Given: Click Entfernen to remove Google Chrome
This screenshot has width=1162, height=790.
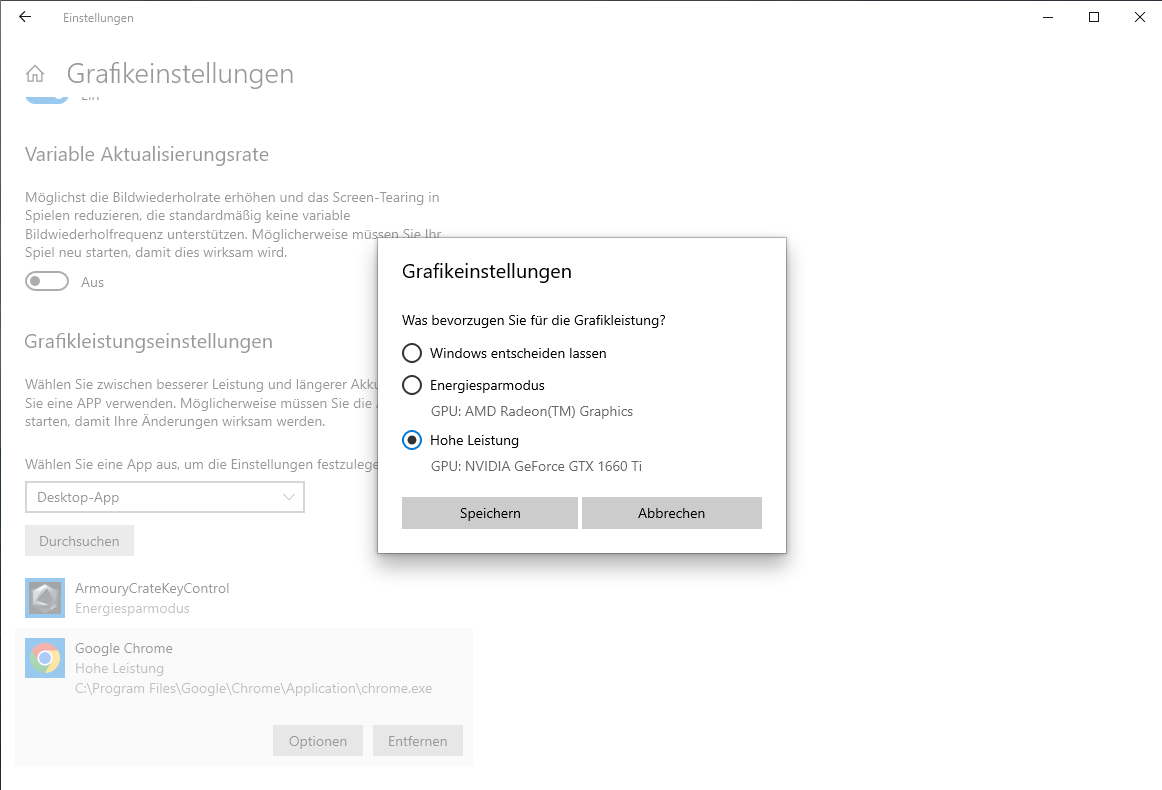Looking at the screenshot, I should pos(418,741).
